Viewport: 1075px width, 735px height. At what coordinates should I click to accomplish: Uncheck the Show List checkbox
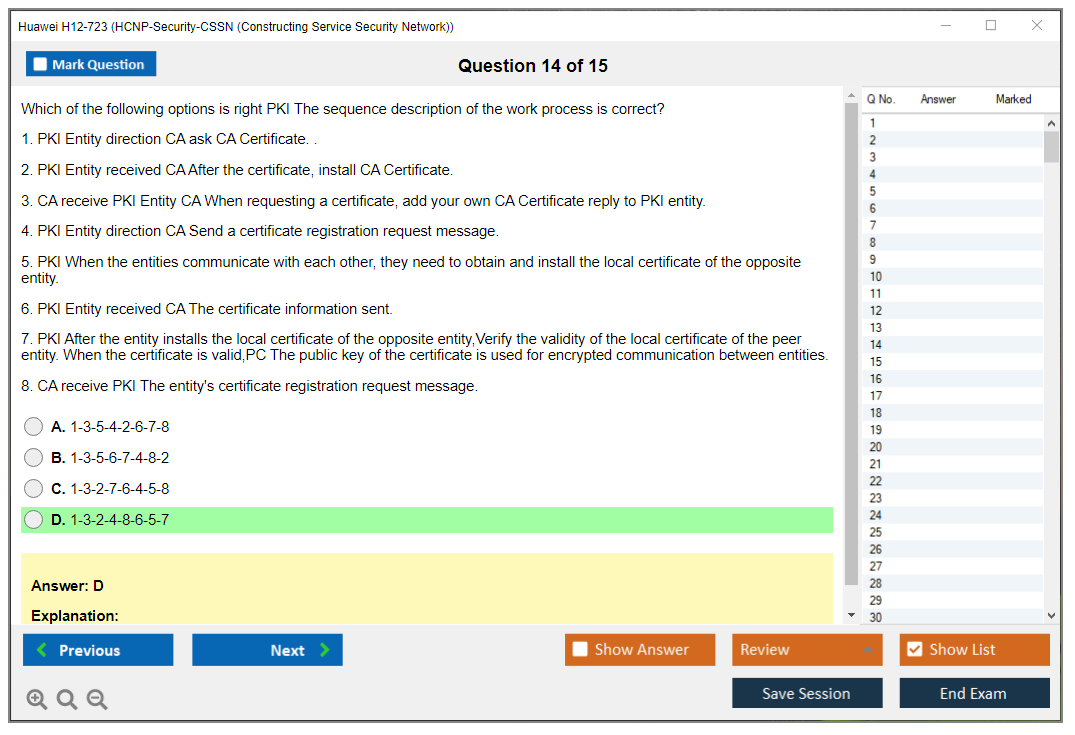click(914, 650)
